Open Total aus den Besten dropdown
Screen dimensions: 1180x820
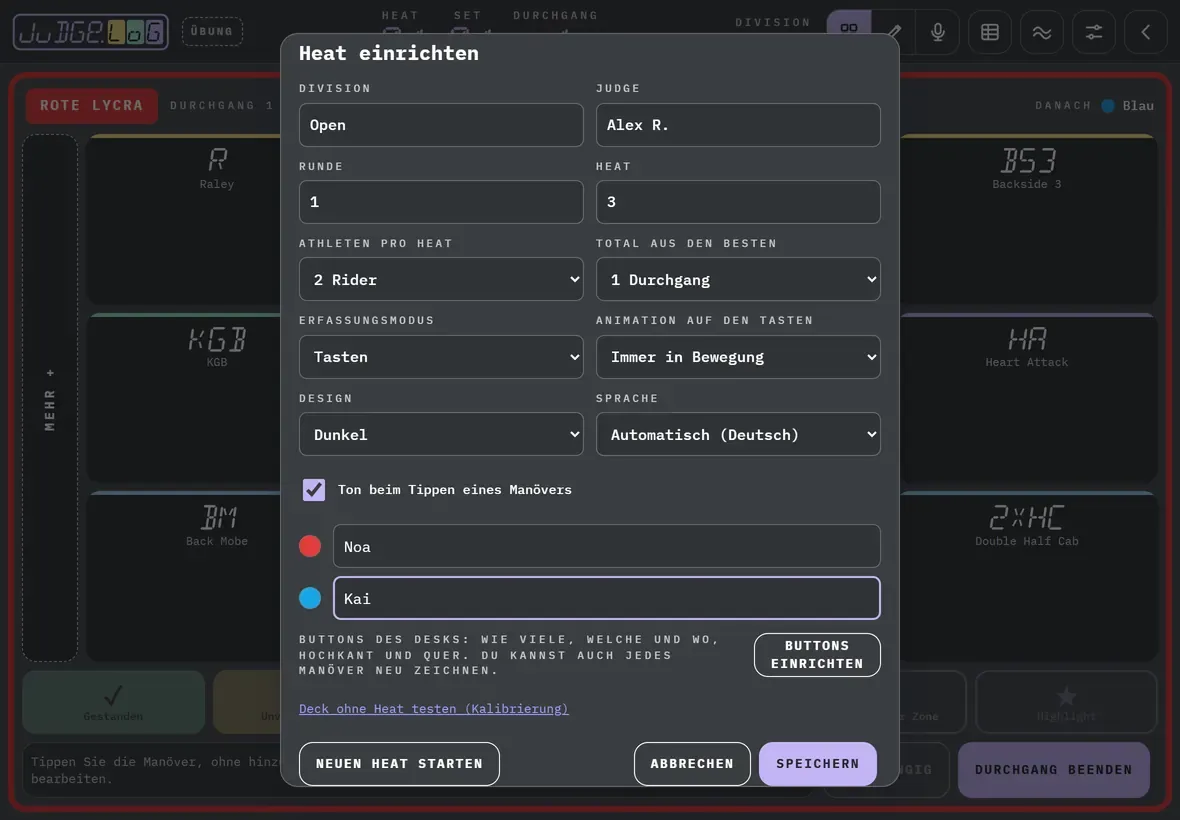coord(738,279)
